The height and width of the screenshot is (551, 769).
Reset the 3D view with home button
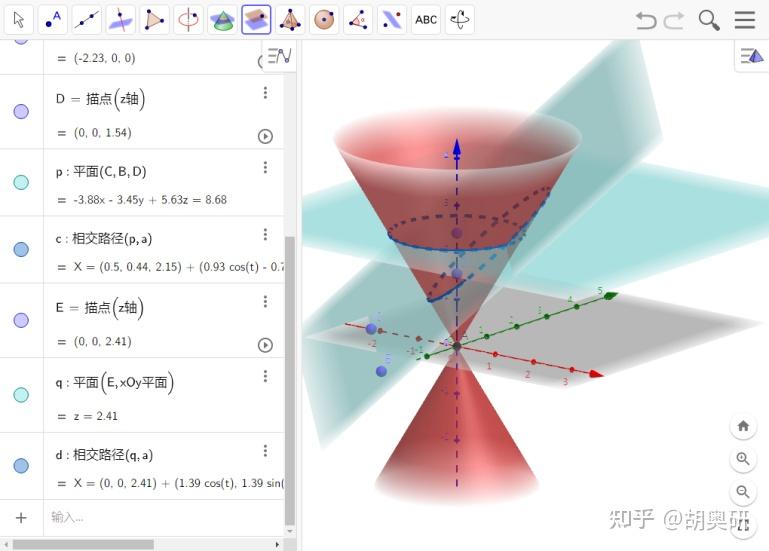tap(743, 426)
